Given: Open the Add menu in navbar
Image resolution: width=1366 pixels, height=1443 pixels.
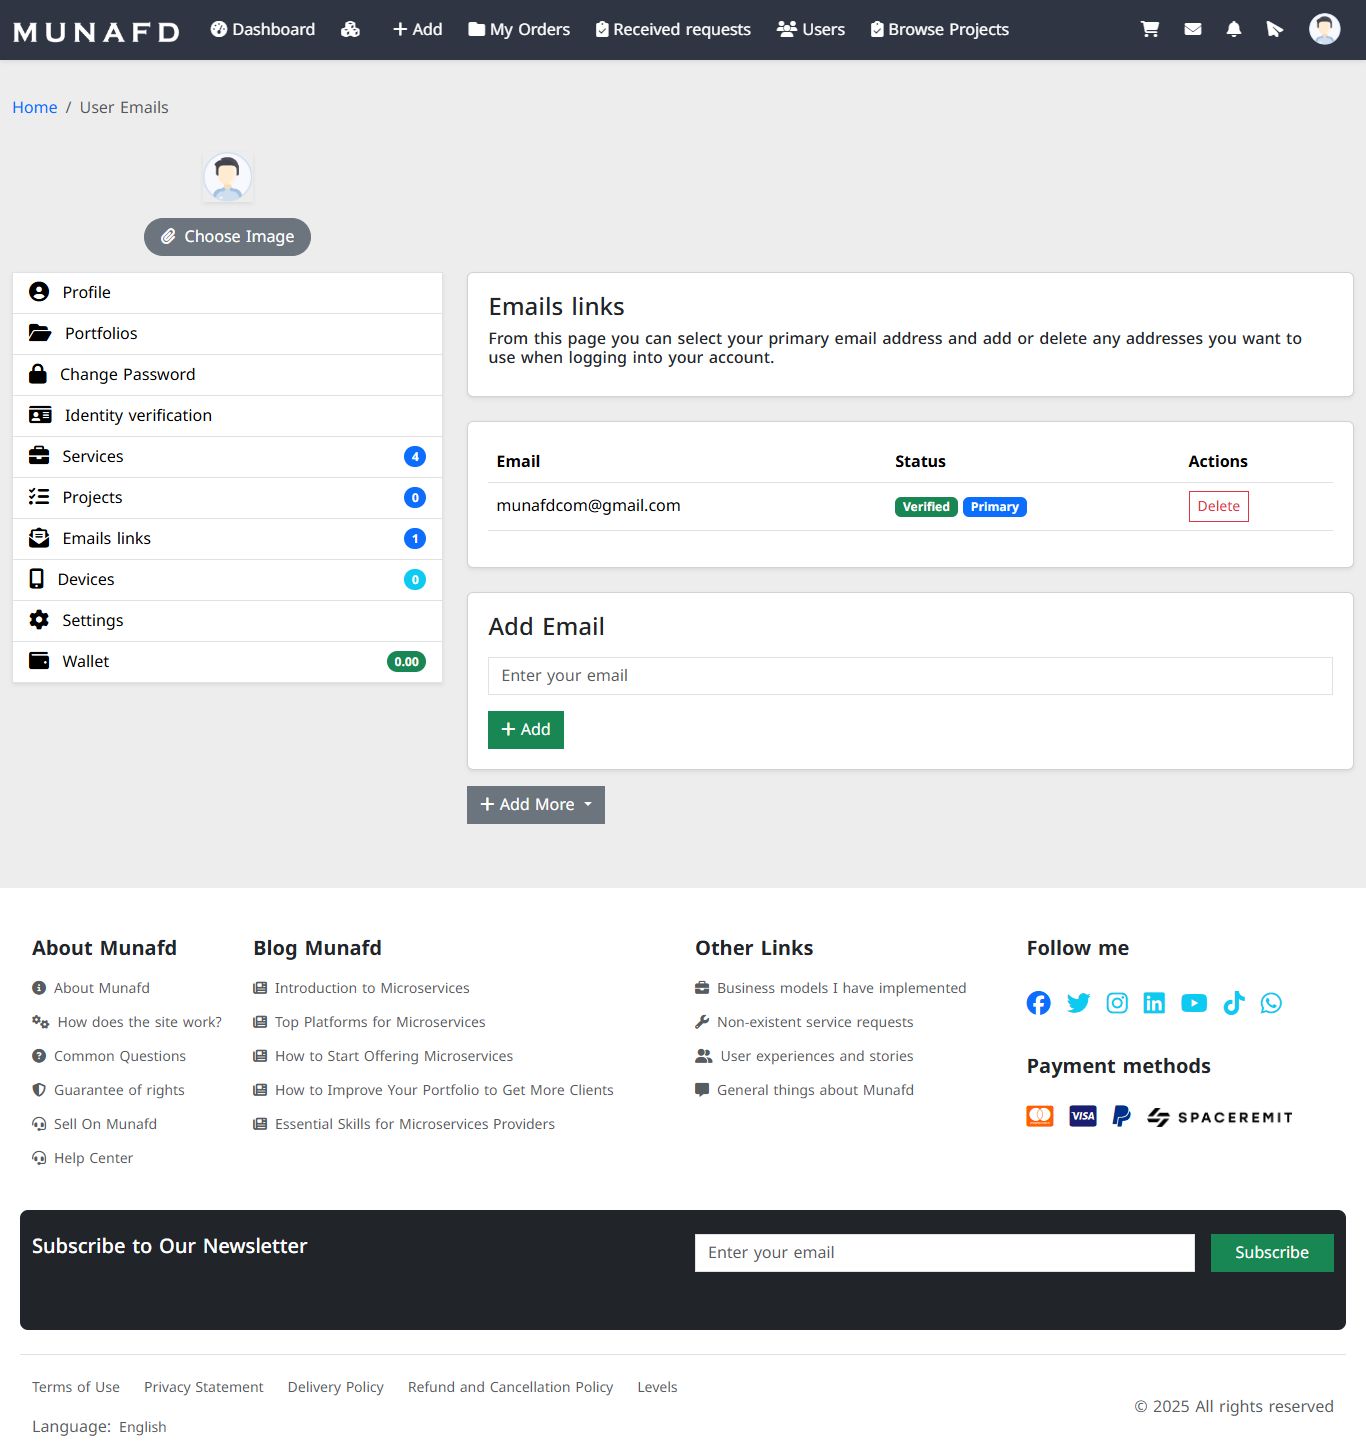Looking at the screenshot, I should tap(417, 29).
